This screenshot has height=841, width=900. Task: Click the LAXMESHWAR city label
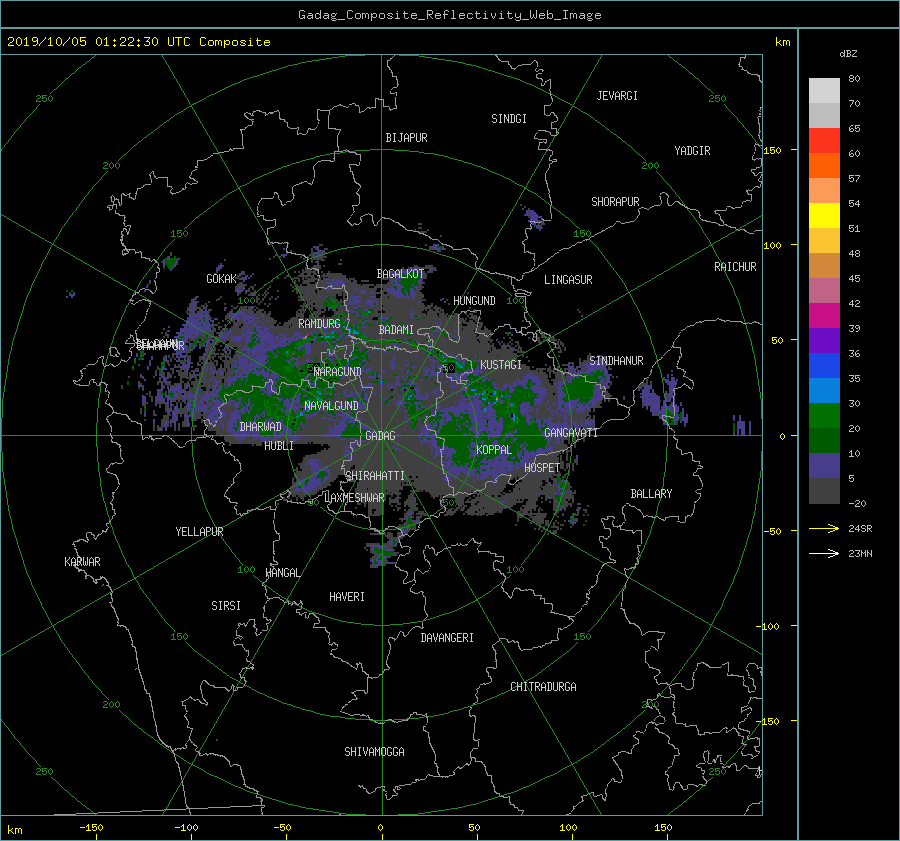[355, 498]
